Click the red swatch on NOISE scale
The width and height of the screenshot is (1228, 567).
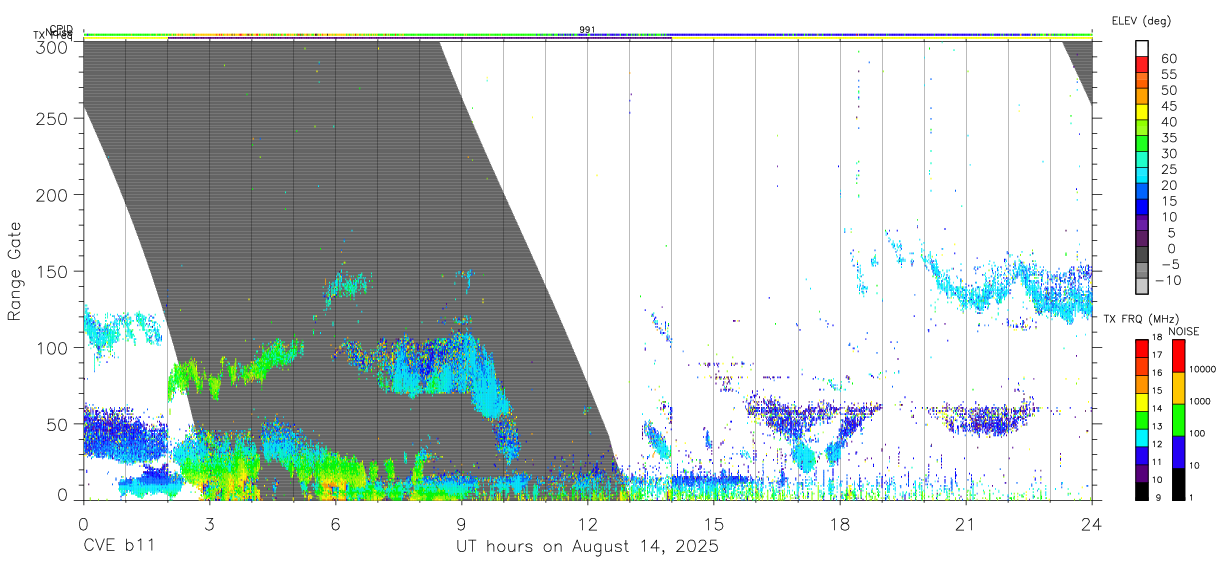(x=1177, y=356)
